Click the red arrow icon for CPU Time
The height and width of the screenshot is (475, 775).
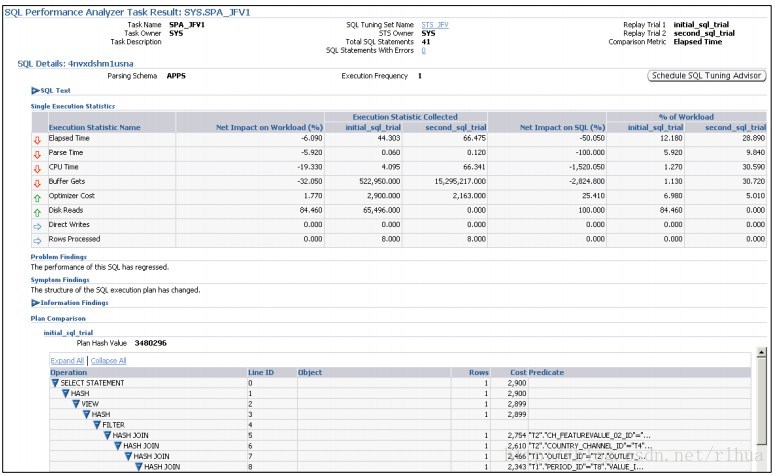click(37, 169)
